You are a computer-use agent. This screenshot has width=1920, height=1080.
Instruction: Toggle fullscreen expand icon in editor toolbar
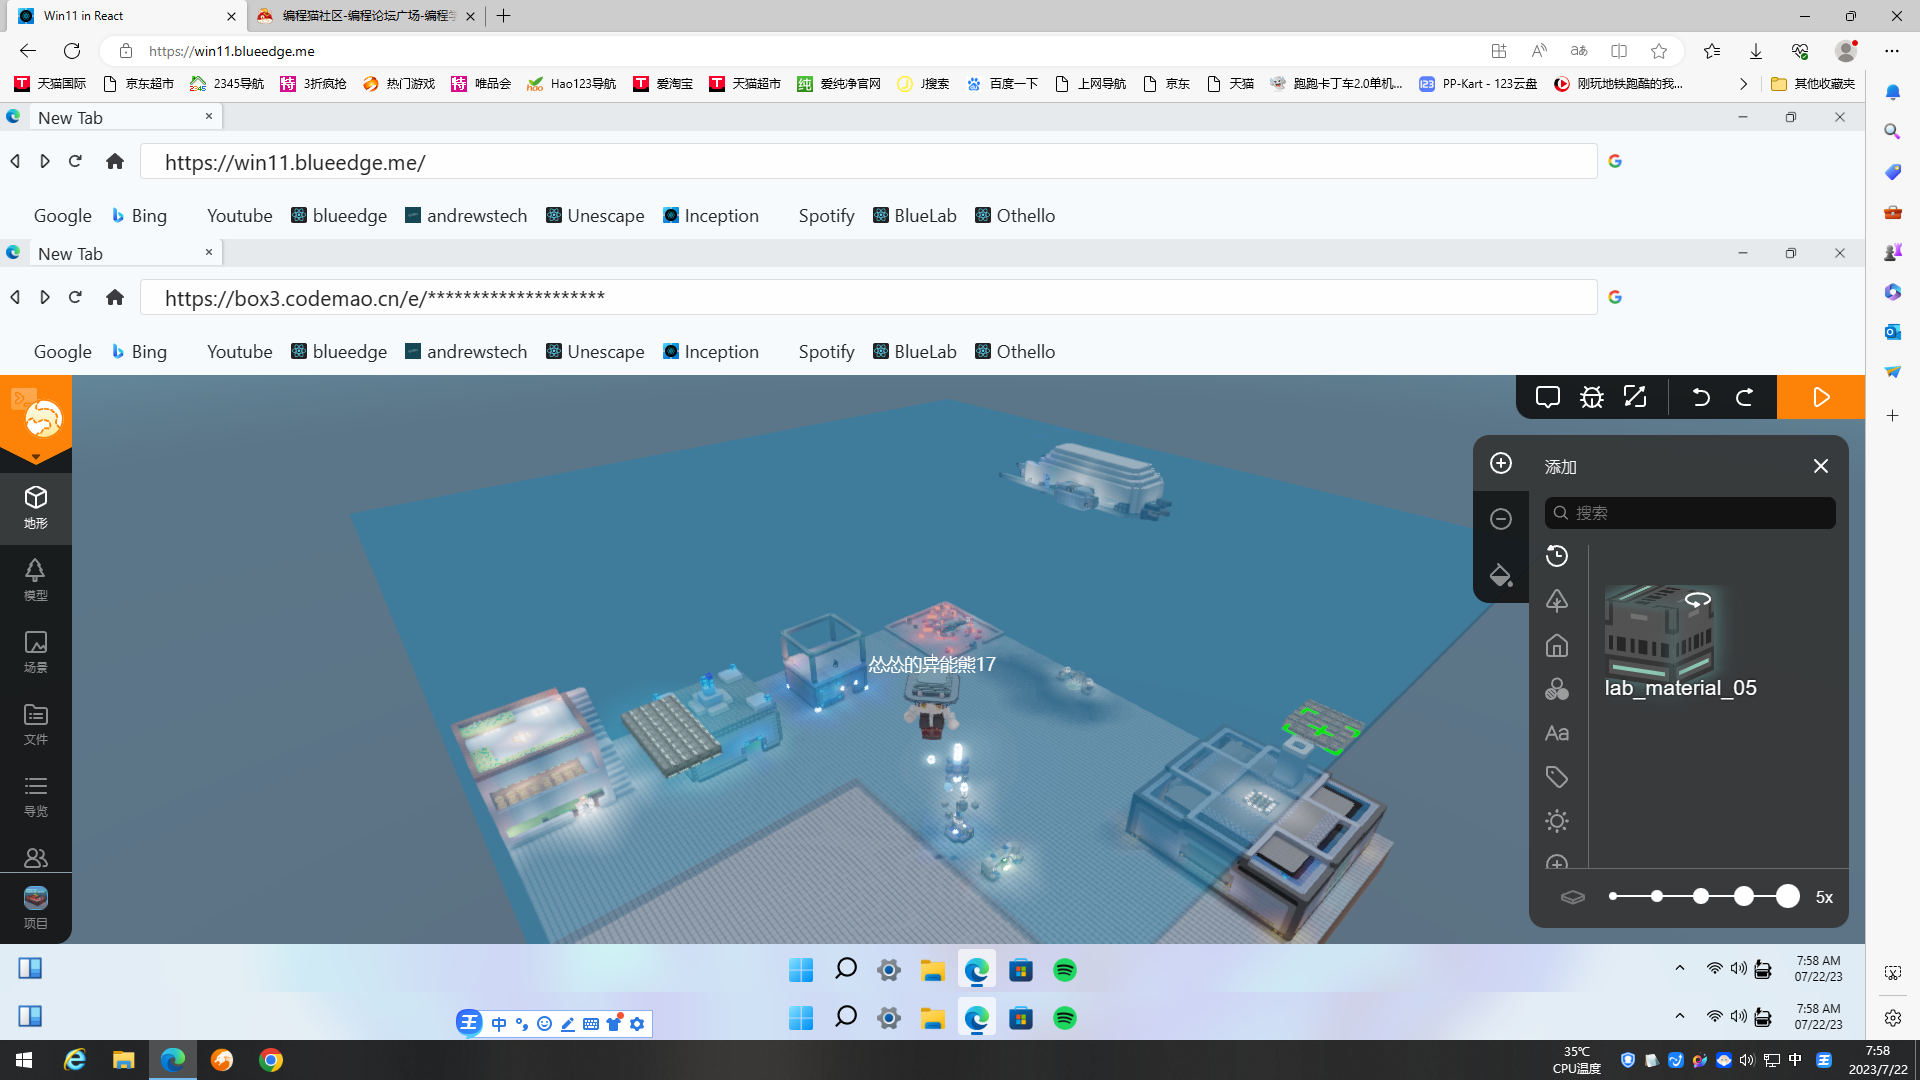point(1635,397)
